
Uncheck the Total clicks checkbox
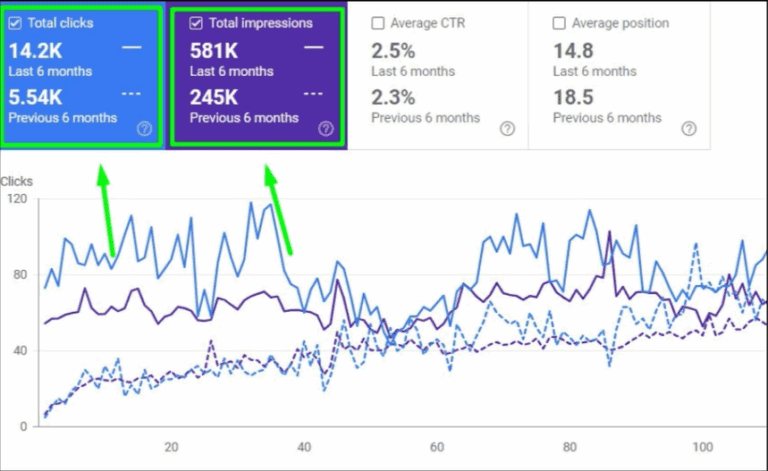pyautogui.click(x=15, y=23)
